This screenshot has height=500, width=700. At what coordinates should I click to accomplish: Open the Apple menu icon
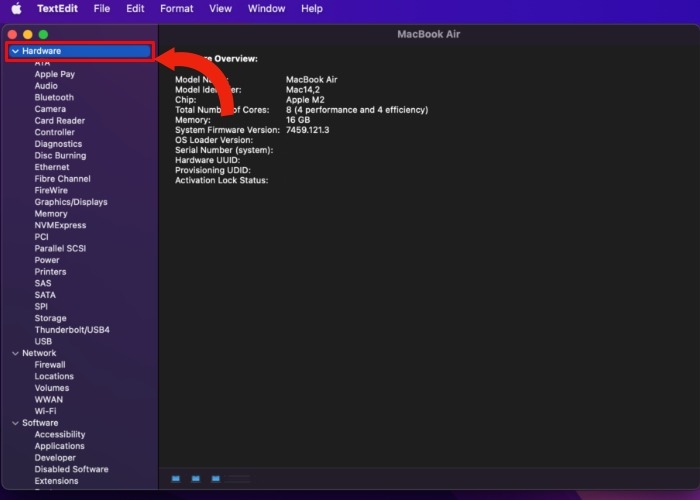17,8
